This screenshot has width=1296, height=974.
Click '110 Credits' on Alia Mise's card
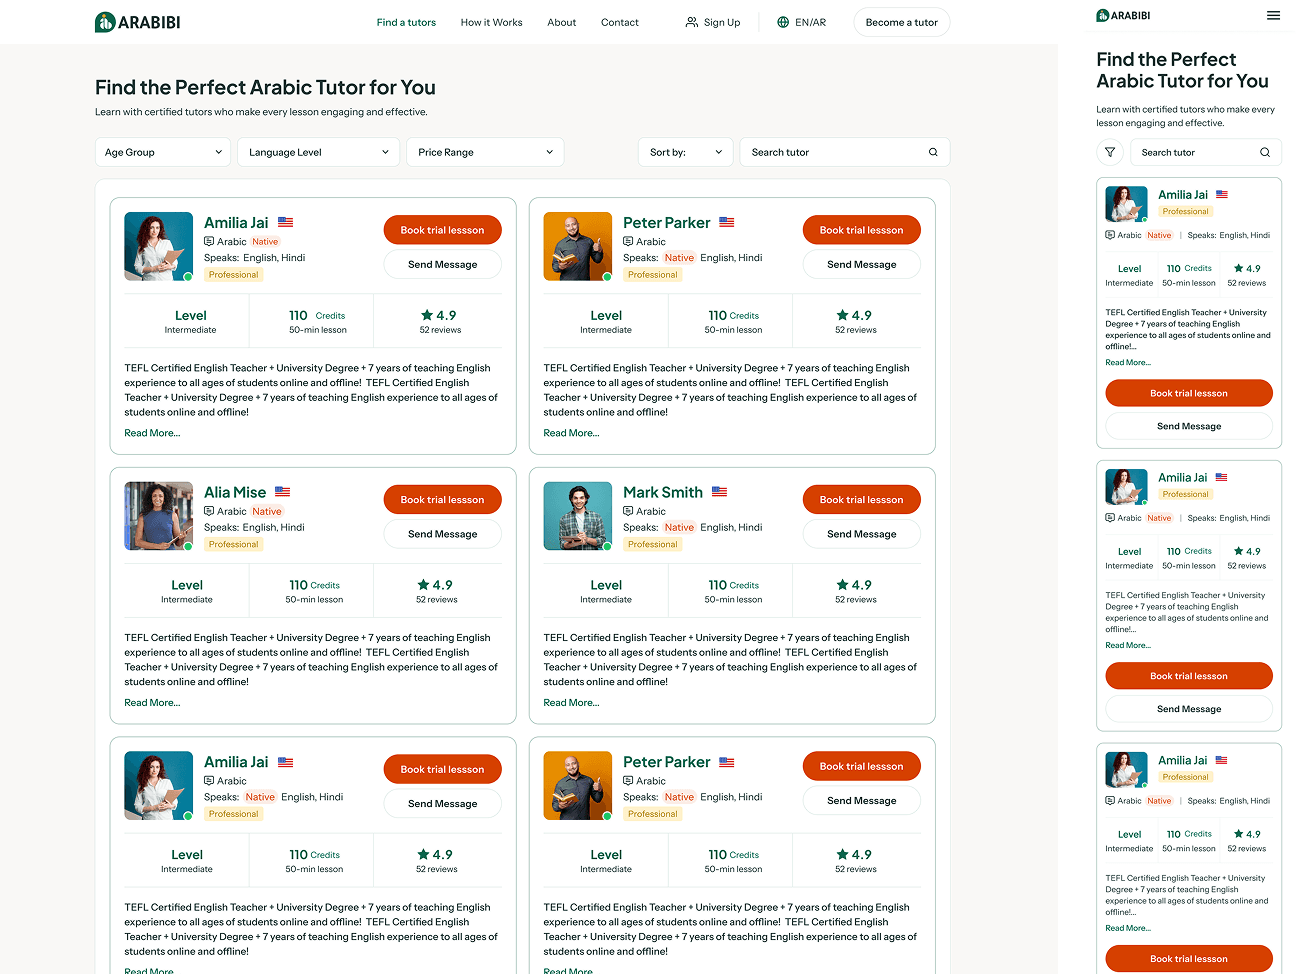[x=314, y=585]
